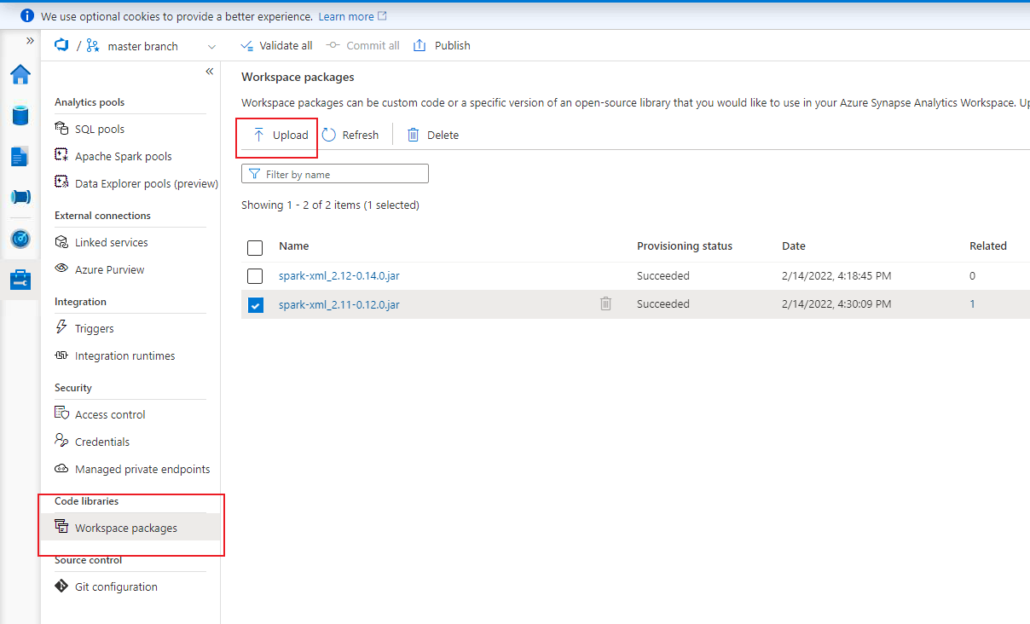Sort by the Name column header
Viewport: 1030px width, 624px height.
tap(294, 246)
